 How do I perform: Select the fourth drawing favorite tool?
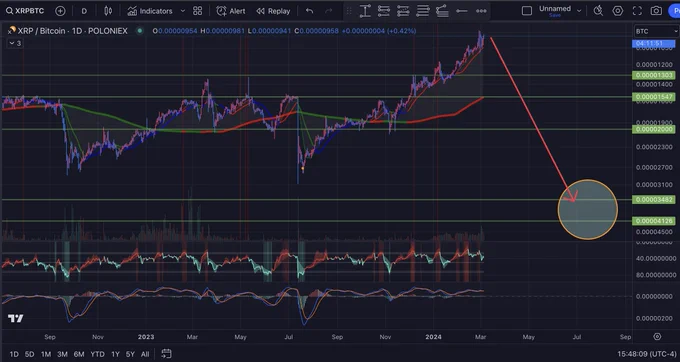click(423, 11)
